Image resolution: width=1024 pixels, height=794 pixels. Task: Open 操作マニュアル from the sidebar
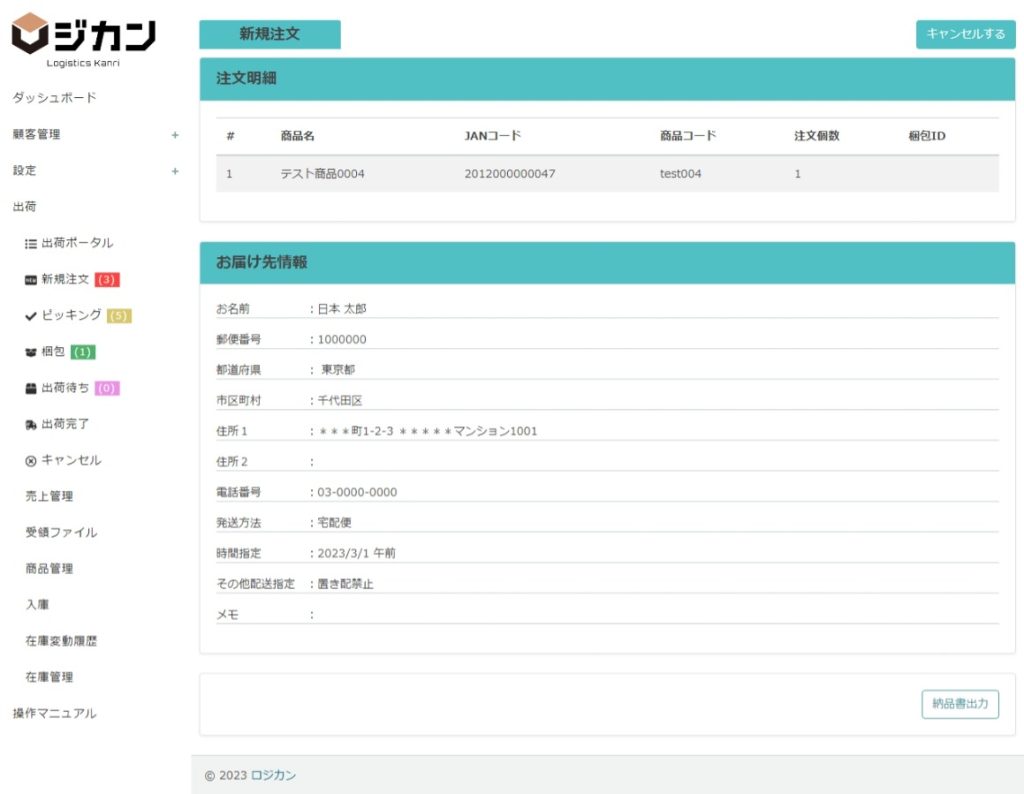click(x=55, y=713)
